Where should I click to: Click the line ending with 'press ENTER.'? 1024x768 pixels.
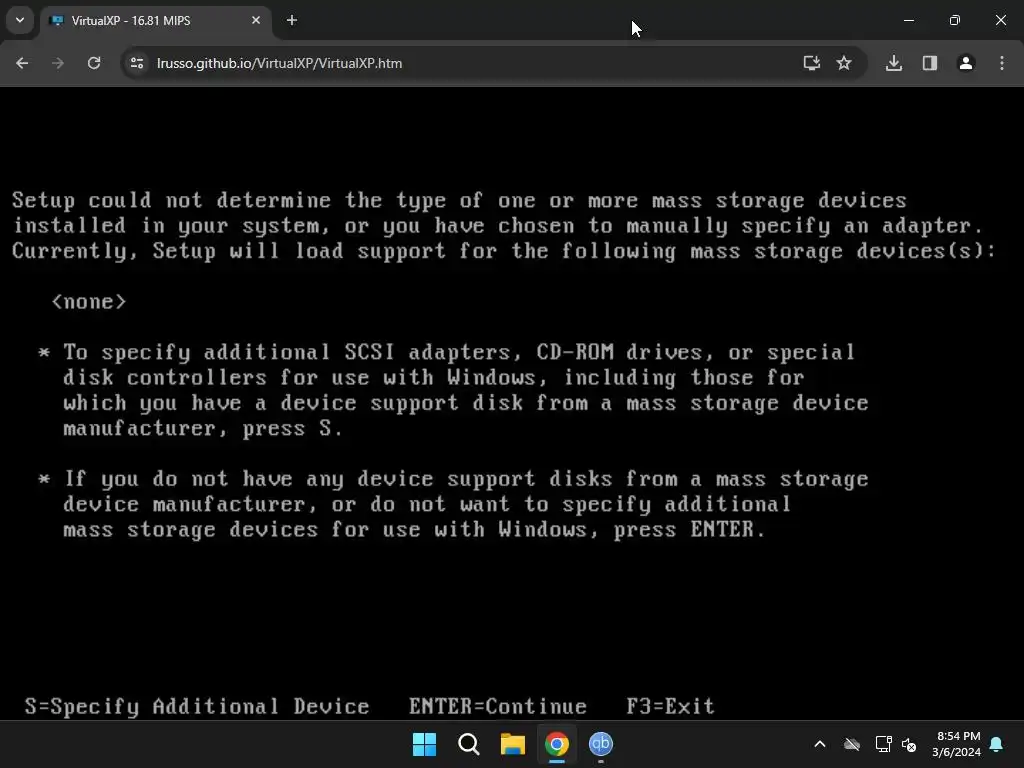414,530
